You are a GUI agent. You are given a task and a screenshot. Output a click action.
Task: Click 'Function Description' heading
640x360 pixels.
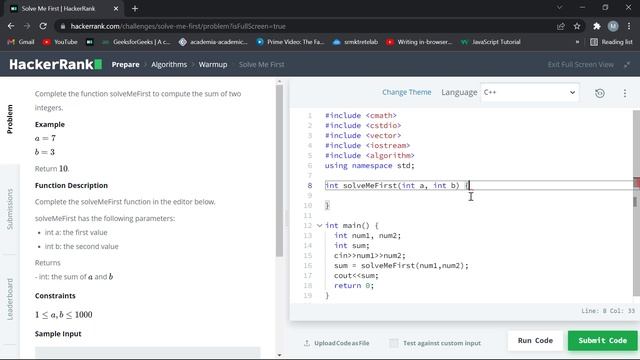pyautogui.click(x=71, y=185)
